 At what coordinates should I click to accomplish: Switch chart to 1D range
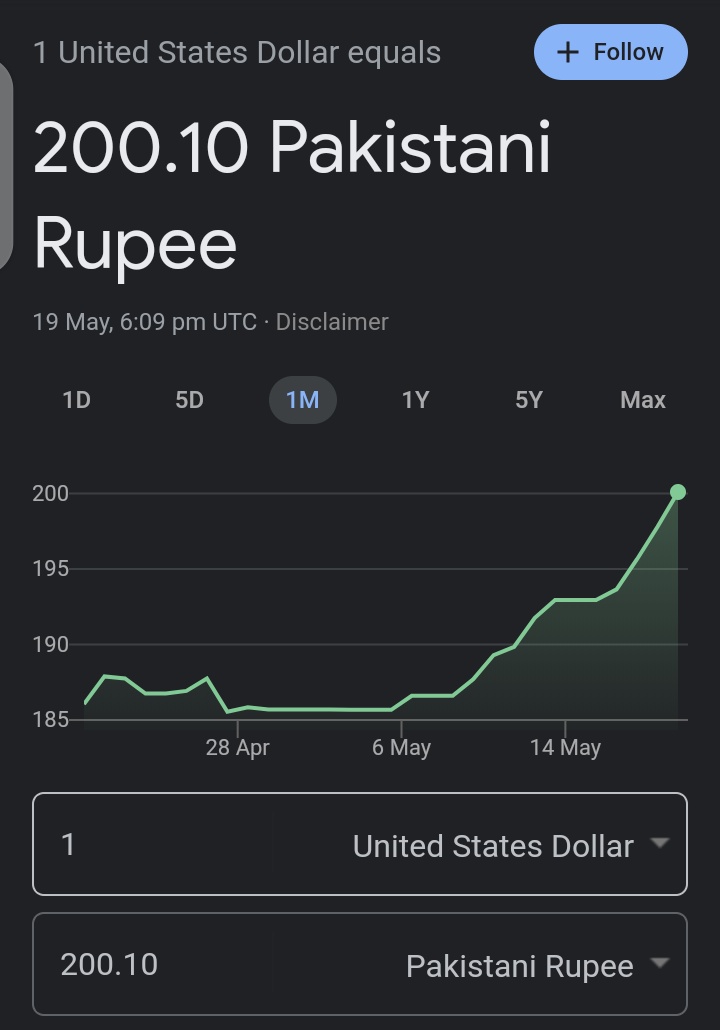[x=76, y=400]
